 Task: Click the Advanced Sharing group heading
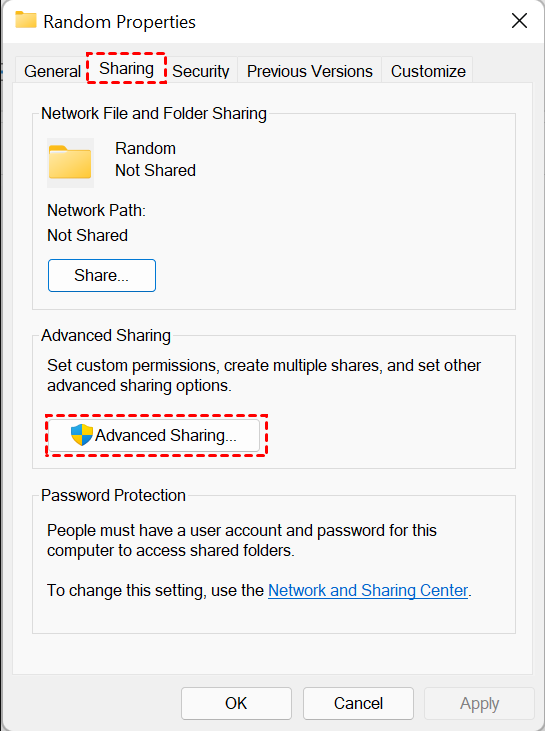coord(106,335)
